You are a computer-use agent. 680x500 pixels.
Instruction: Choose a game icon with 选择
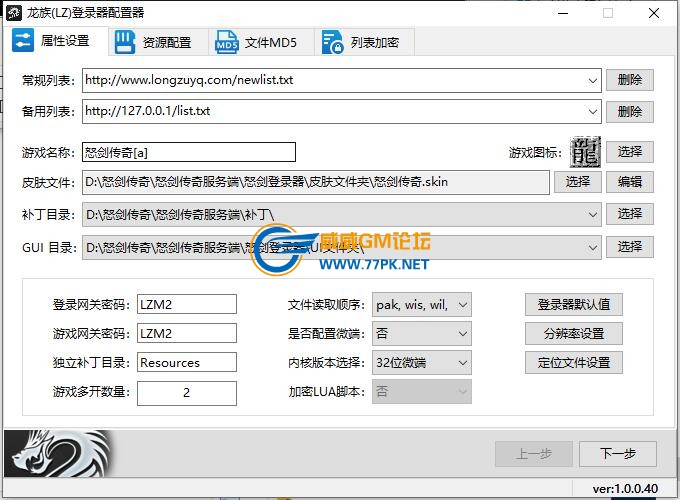pos(630,152)
